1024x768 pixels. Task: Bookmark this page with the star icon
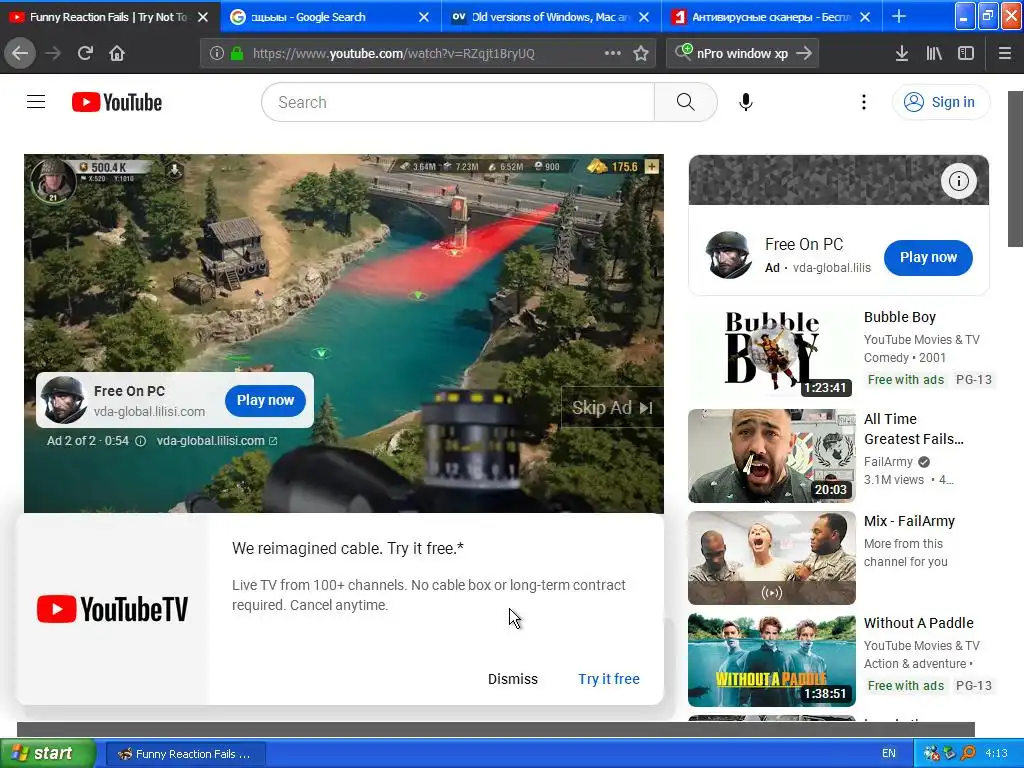coord(641,54)
